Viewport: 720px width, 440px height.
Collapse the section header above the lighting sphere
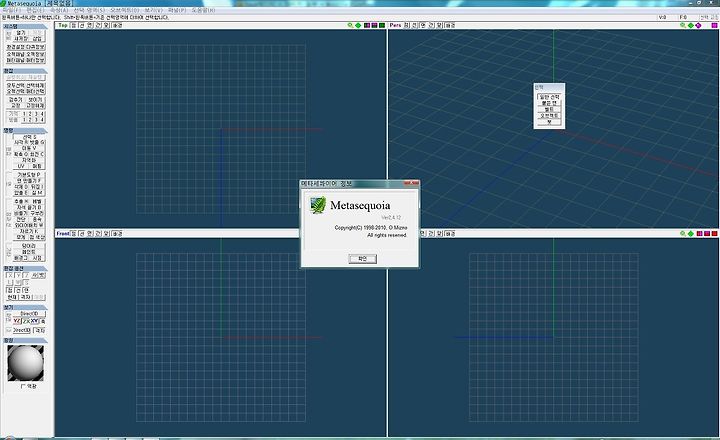tap(25, 340)
